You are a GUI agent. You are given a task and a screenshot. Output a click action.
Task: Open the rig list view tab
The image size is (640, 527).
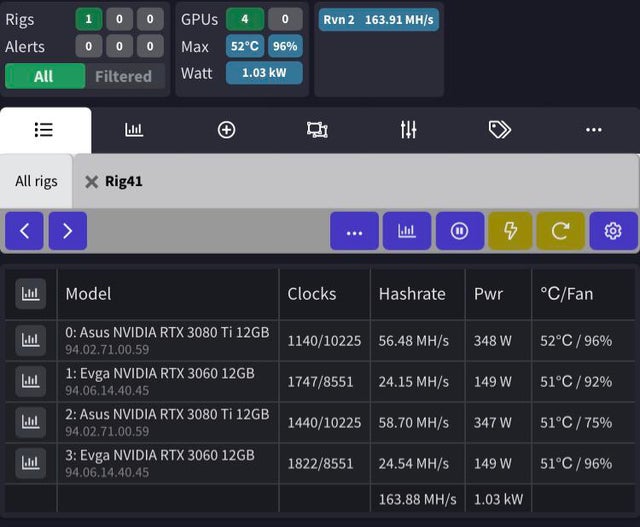[x=45, y=130]
